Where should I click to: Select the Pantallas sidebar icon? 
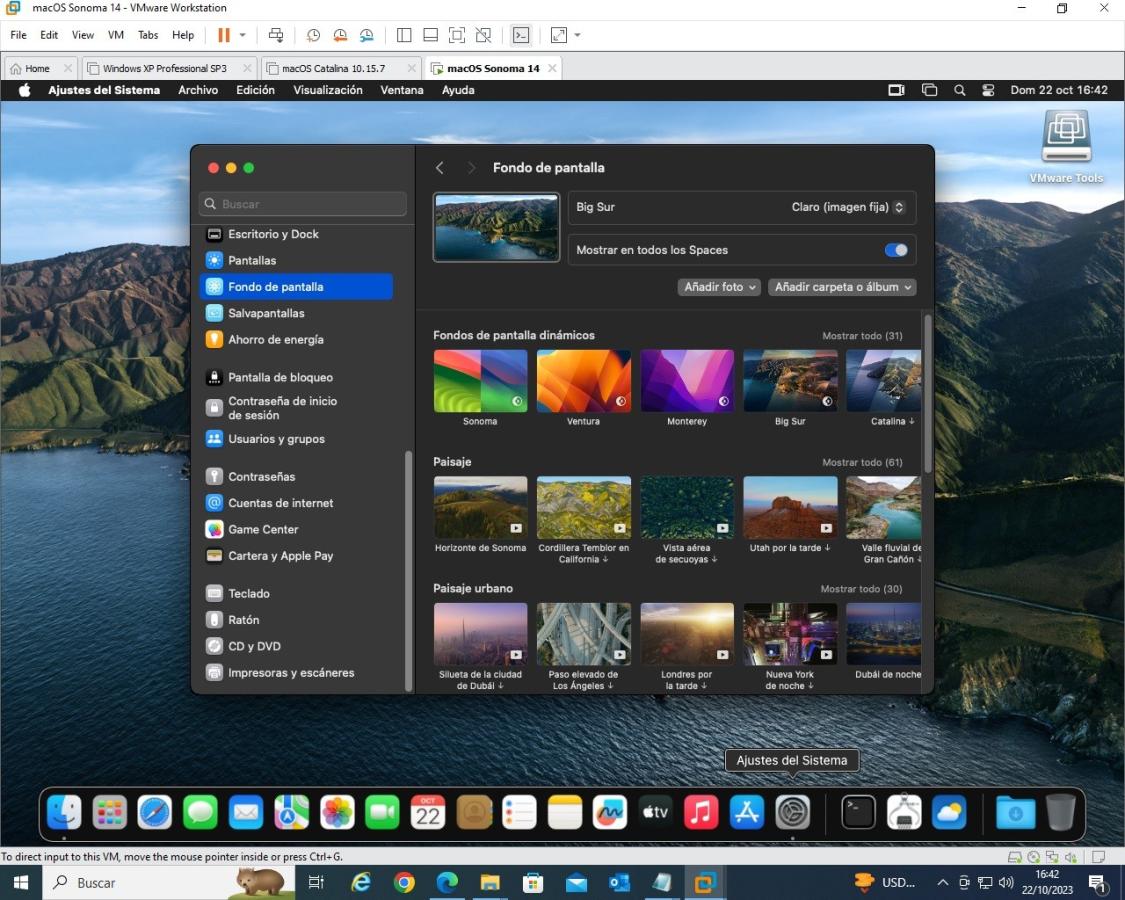(x=214, y=260)
